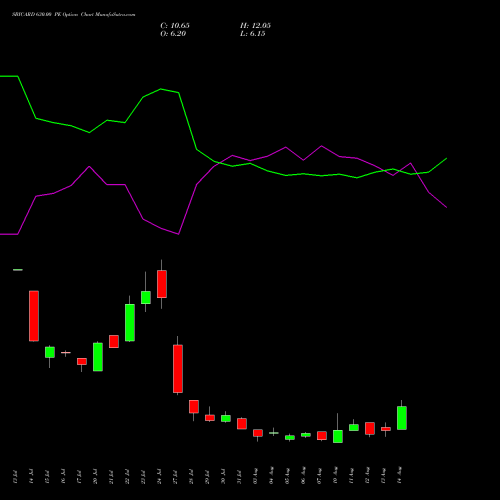
Task: Click the red candle for 28 Jul
Action: (x=194, y=407)
